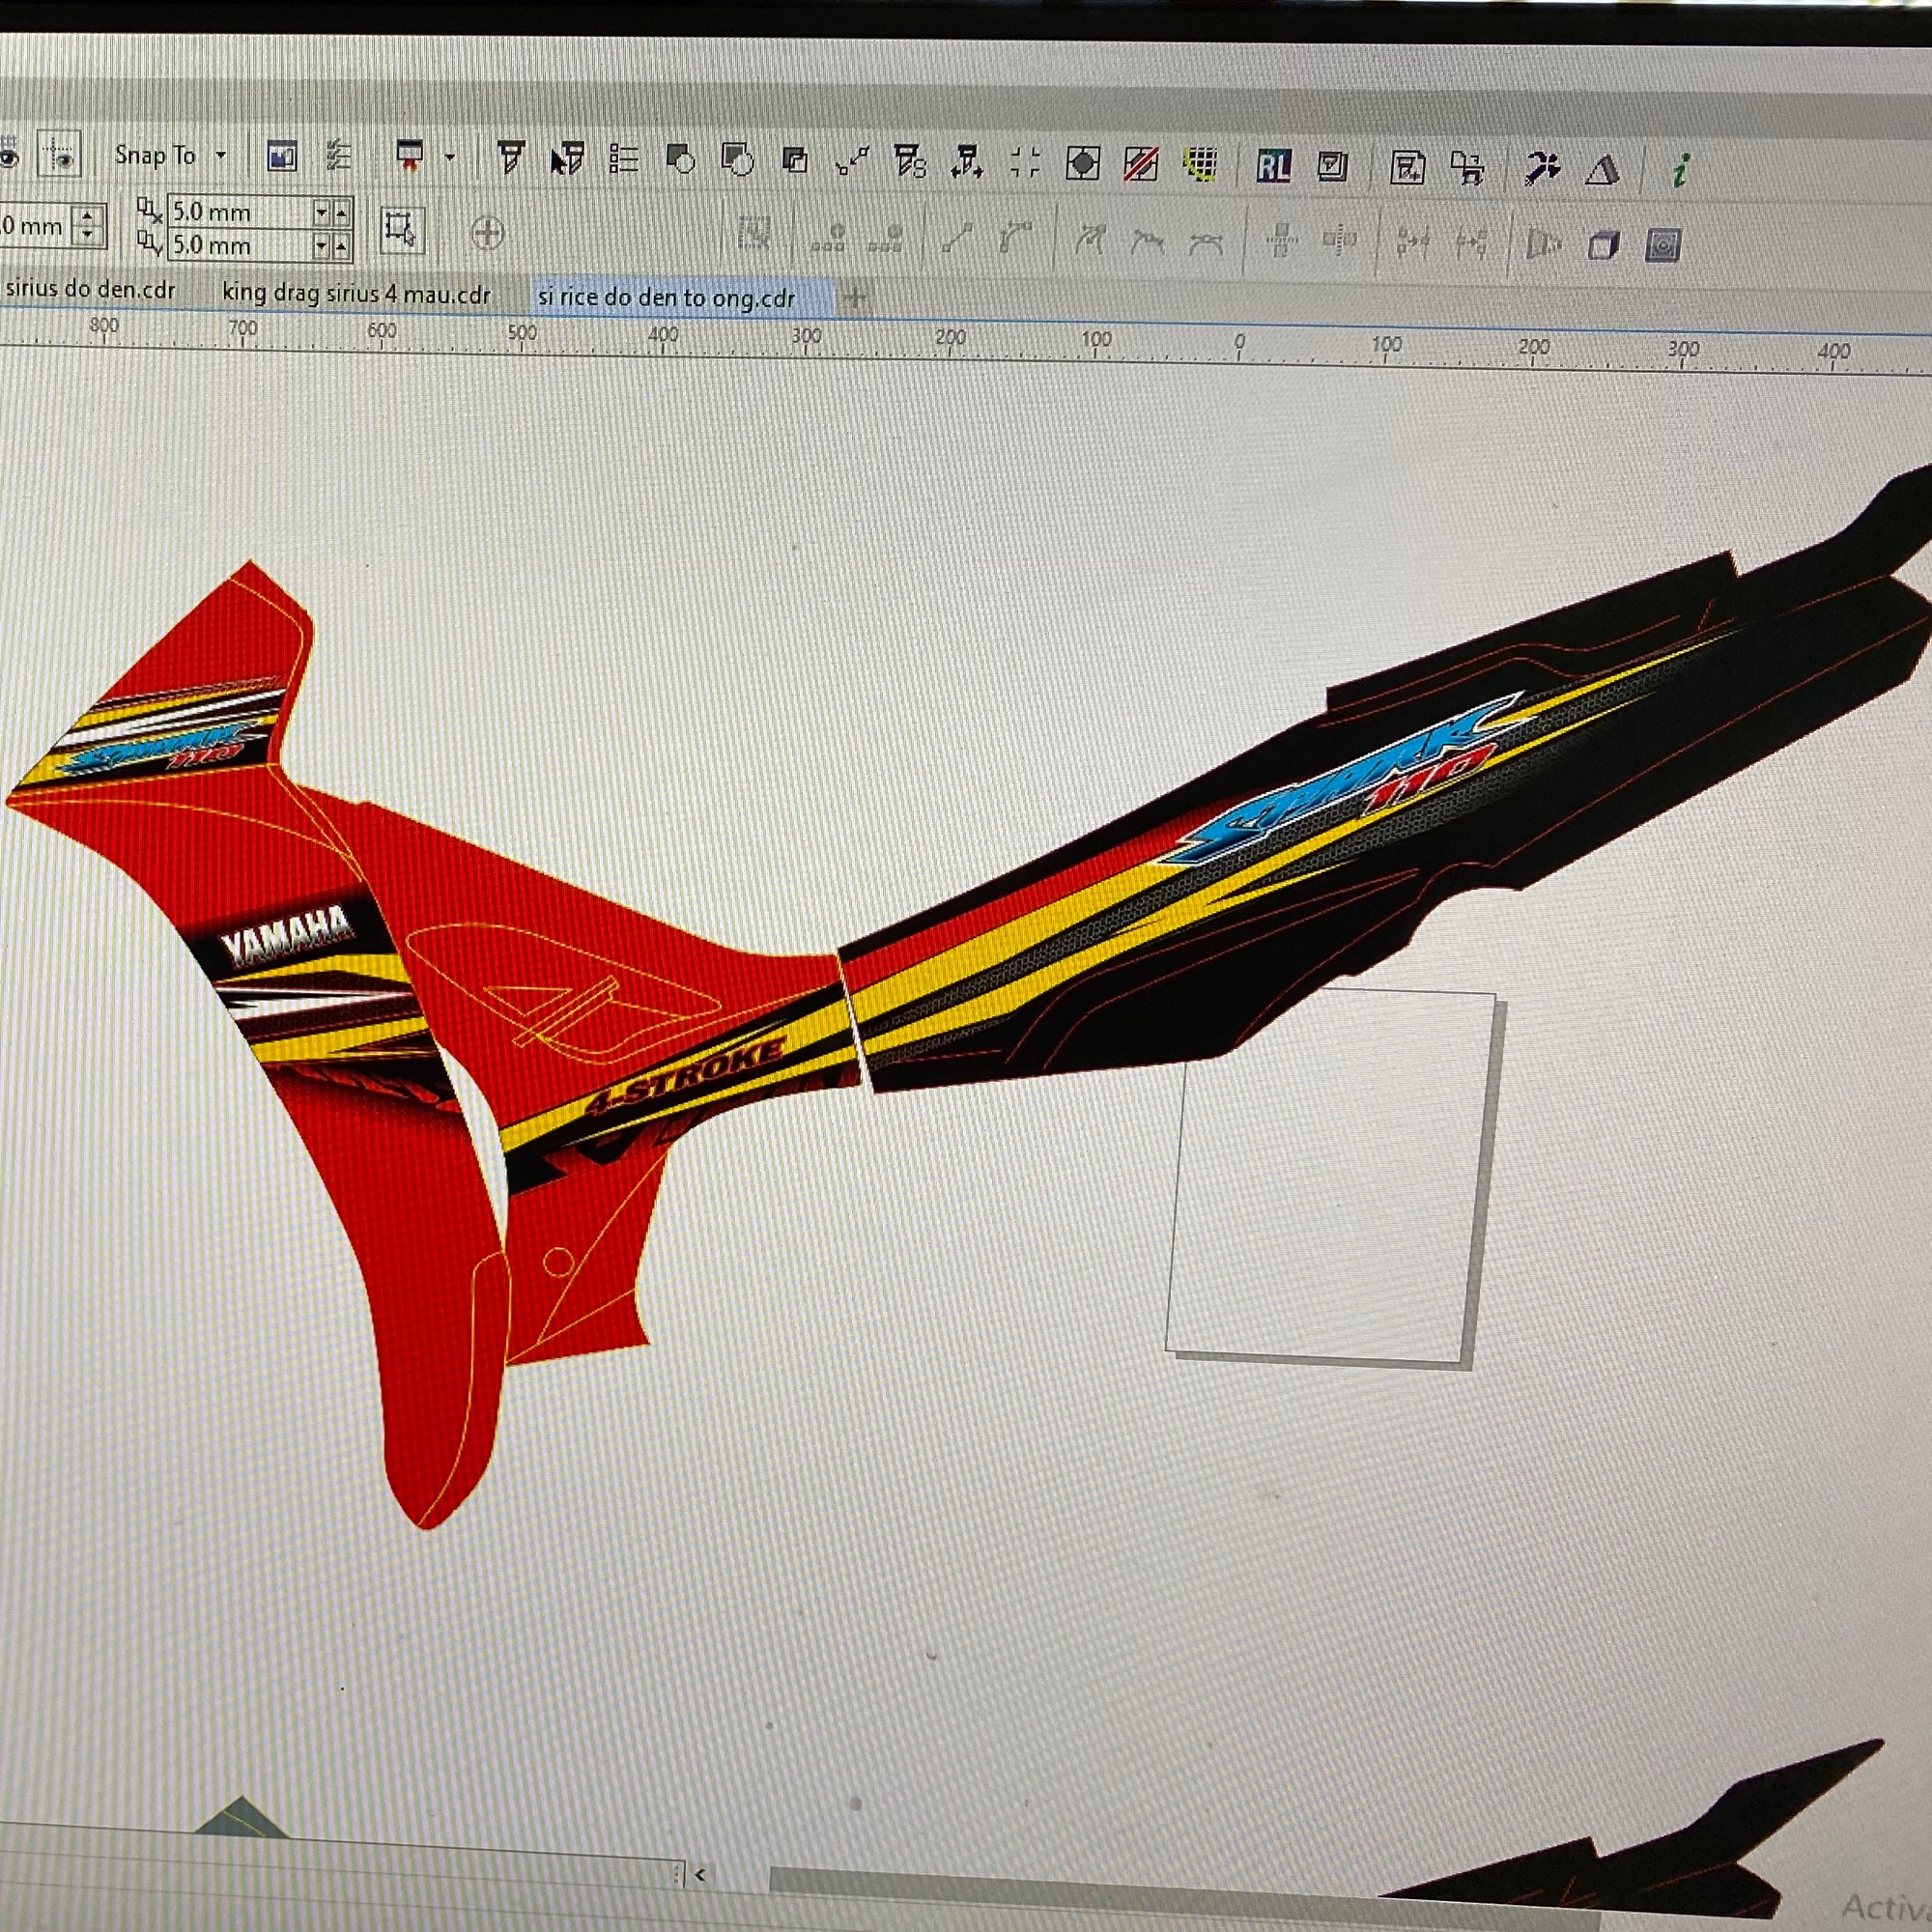The width and height of the screenshot is (1932, 1932).
Task: Click the RL toolbar icon
Action: (1273, 165)
